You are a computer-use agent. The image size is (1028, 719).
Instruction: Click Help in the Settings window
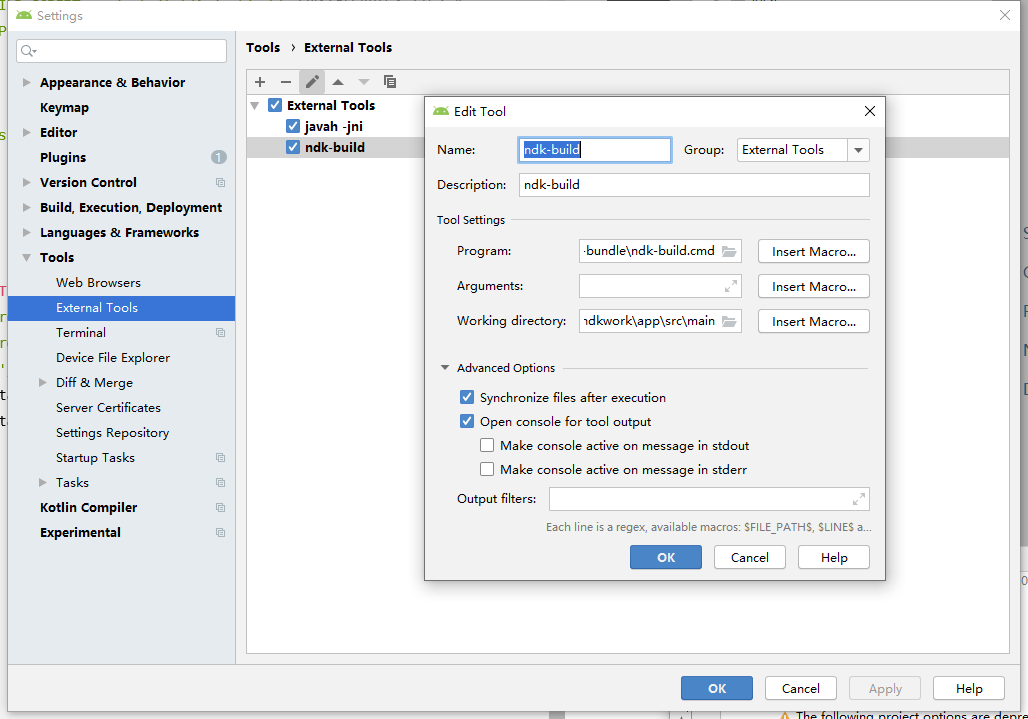[x=969, y=688]
